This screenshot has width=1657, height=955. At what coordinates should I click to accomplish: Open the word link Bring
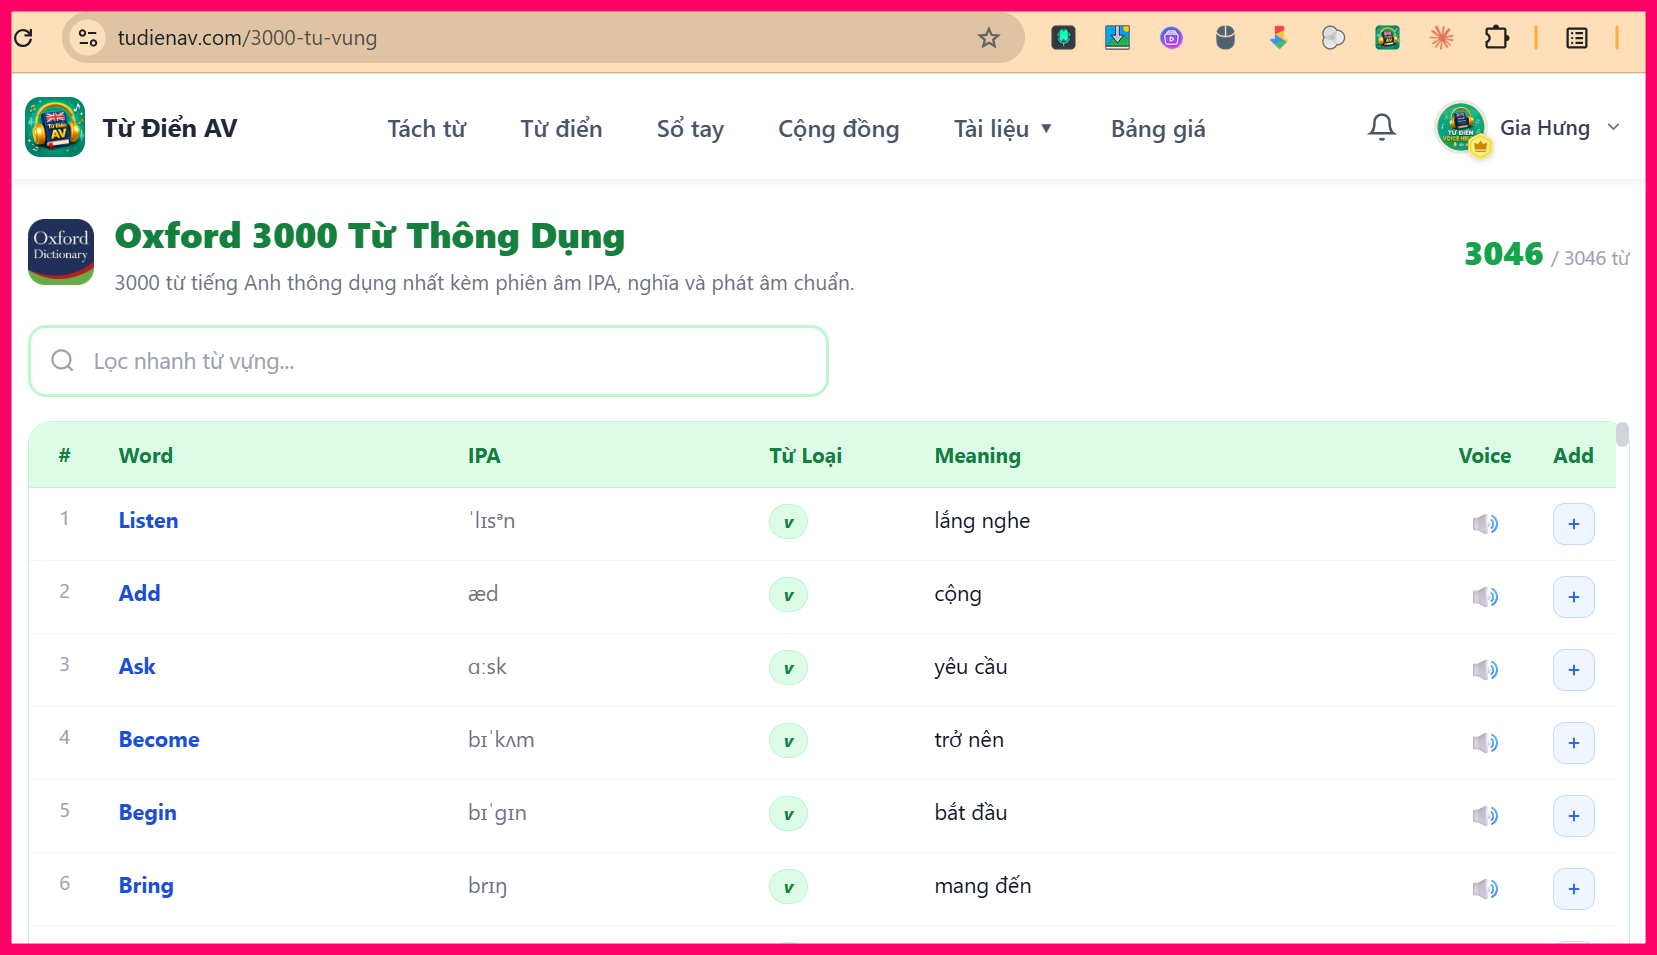point(146,886)
